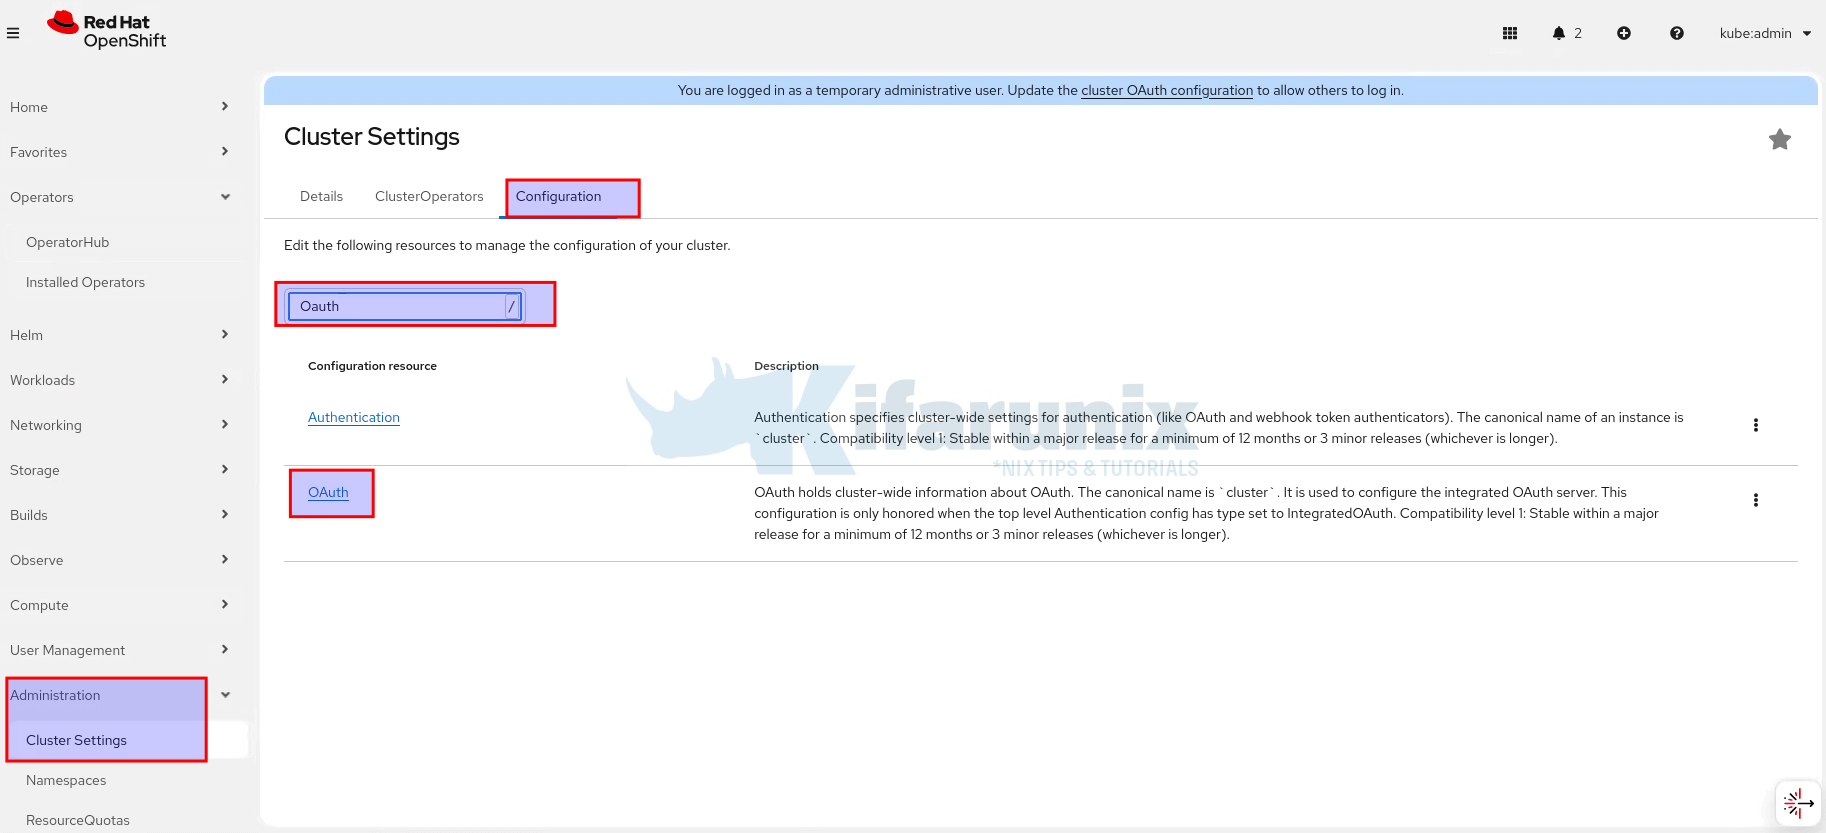
Task: Go to Namespaces in the sidebar
Action: (x=66, y=780)
